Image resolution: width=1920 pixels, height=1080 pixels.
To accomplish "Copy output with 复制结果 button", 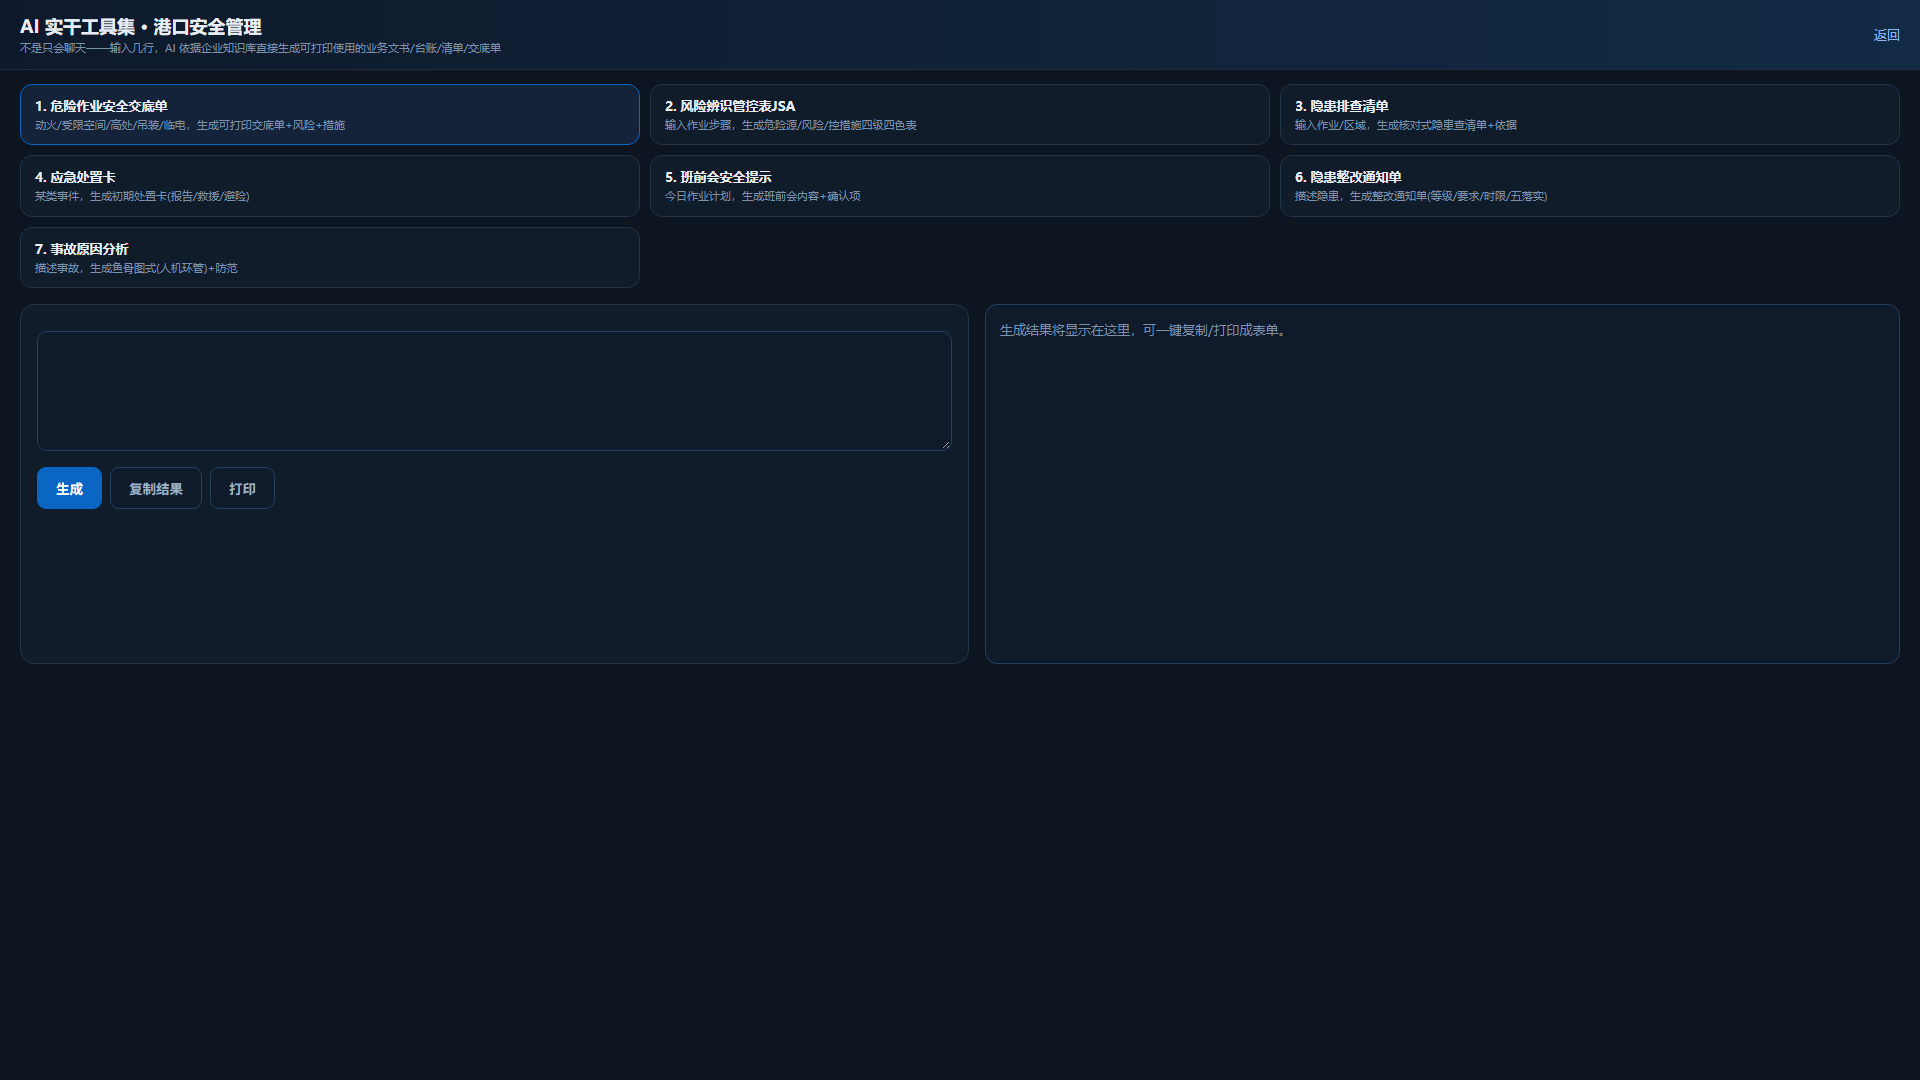I will [156, 488].
